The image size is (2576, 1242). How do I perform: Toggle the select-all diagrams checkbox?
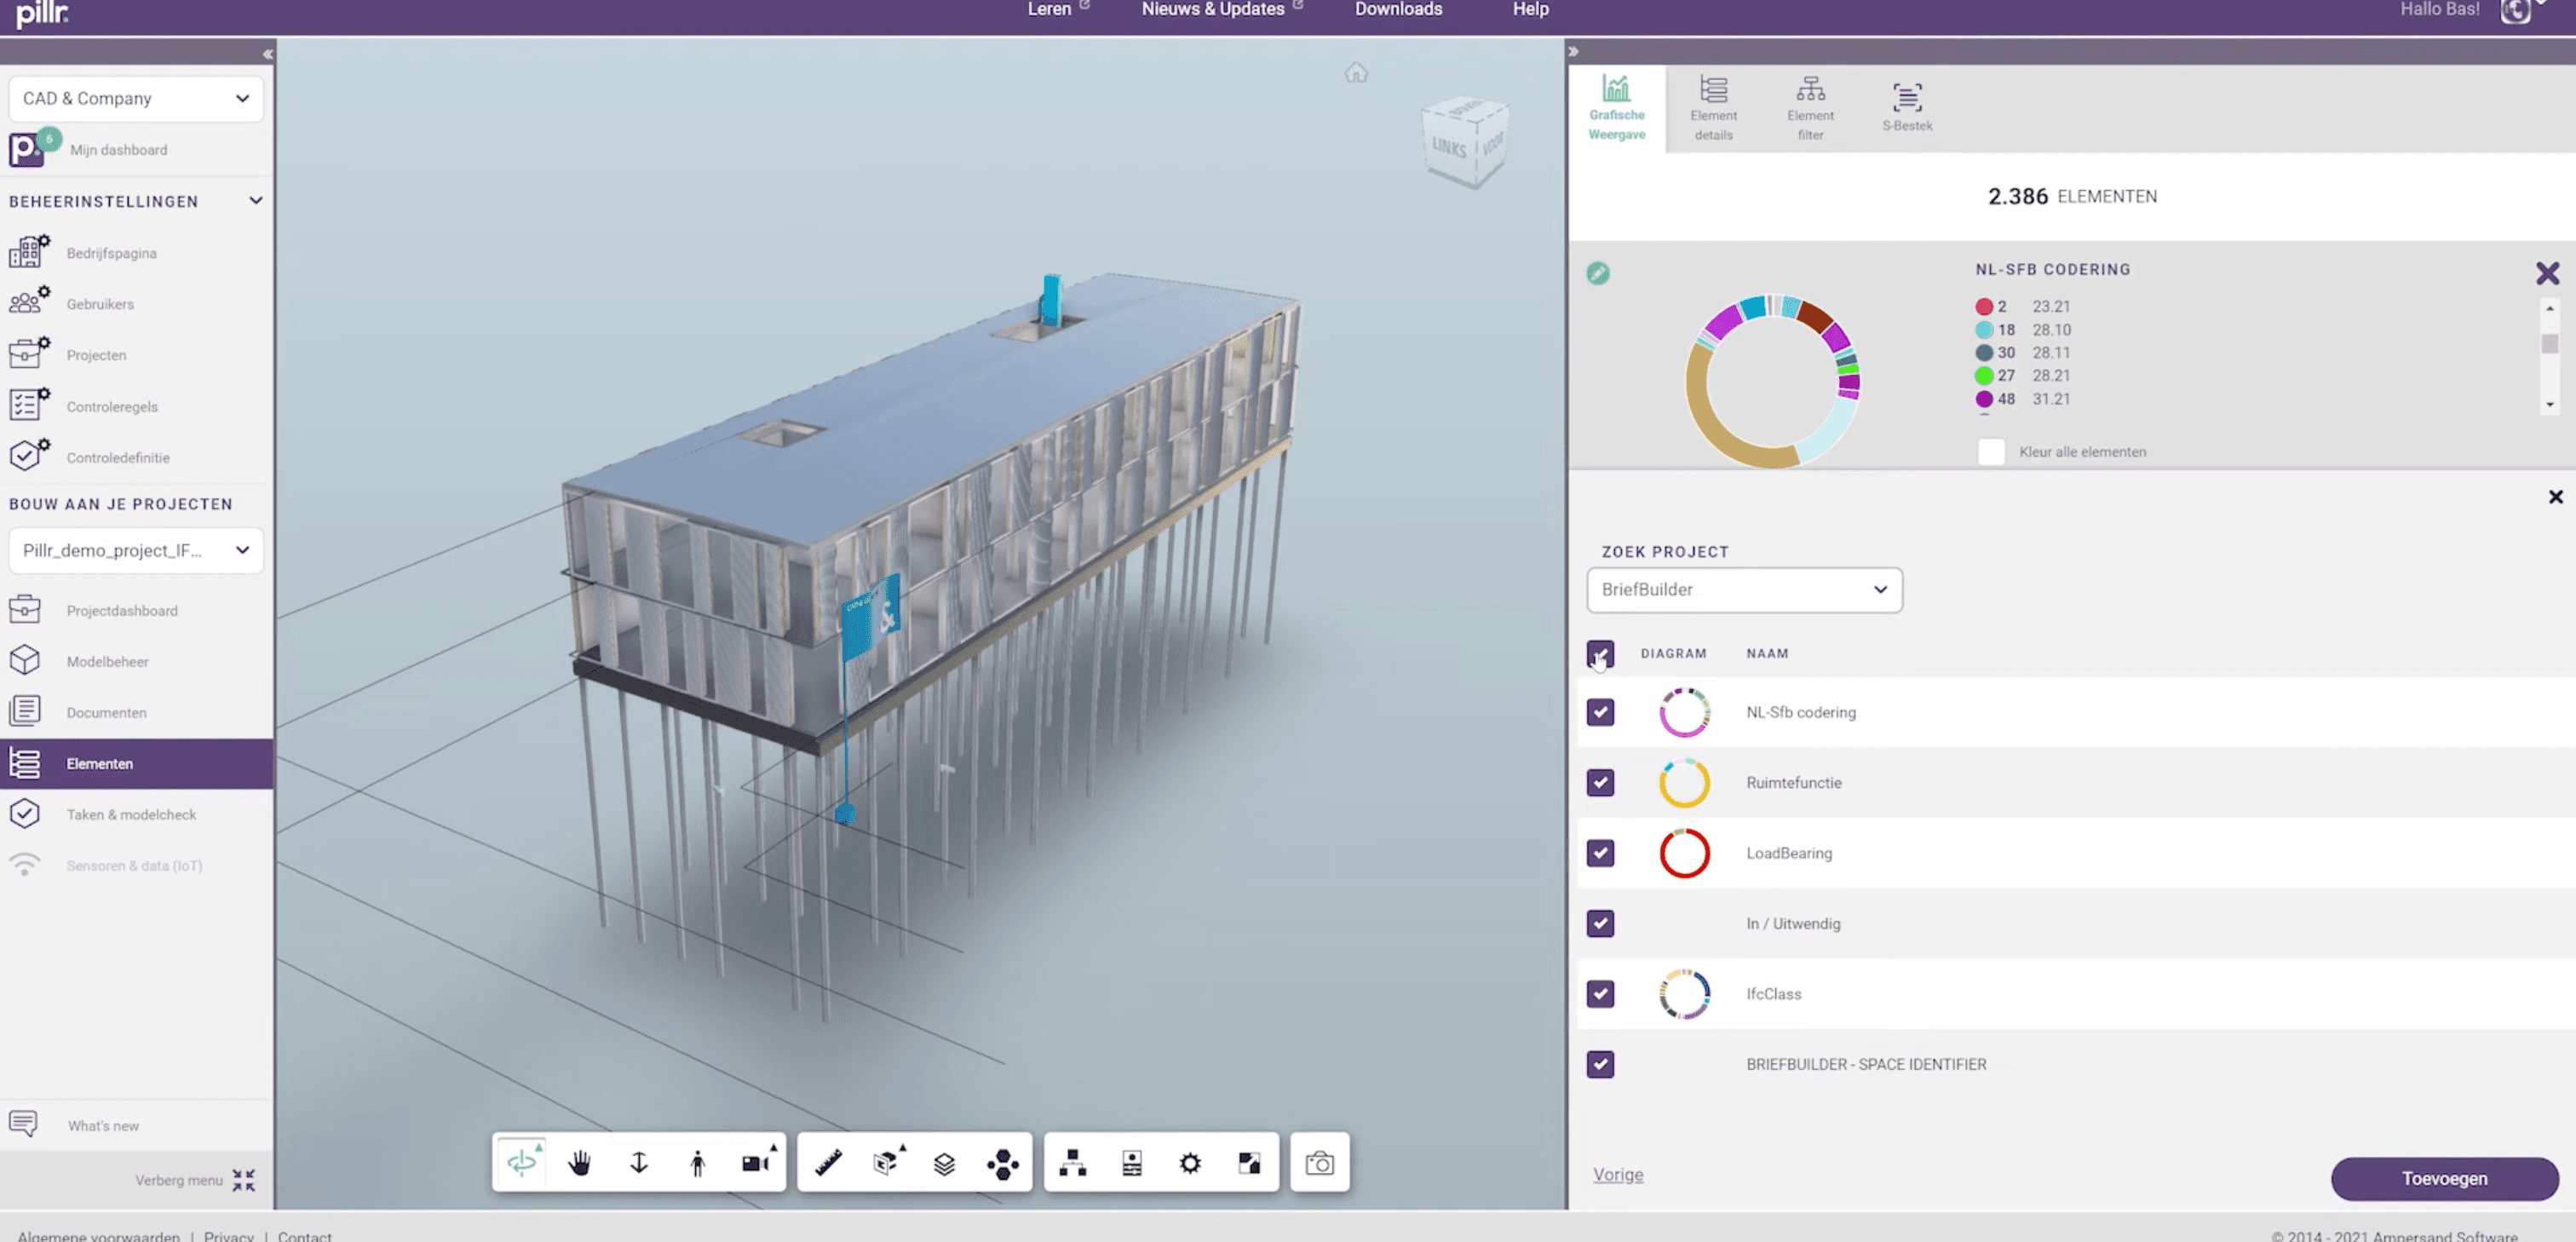click(1600, 654)
